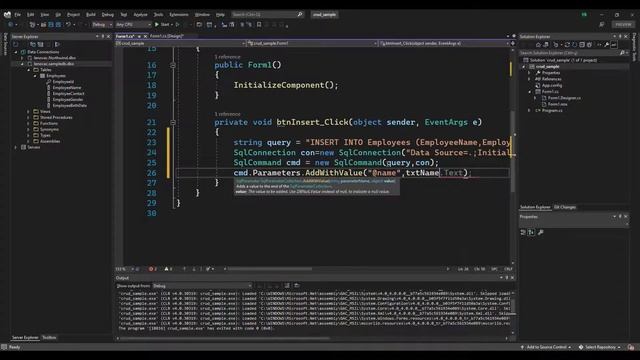
Task: Collapse btnInsert_Click method outlining box
Action: 173,122
